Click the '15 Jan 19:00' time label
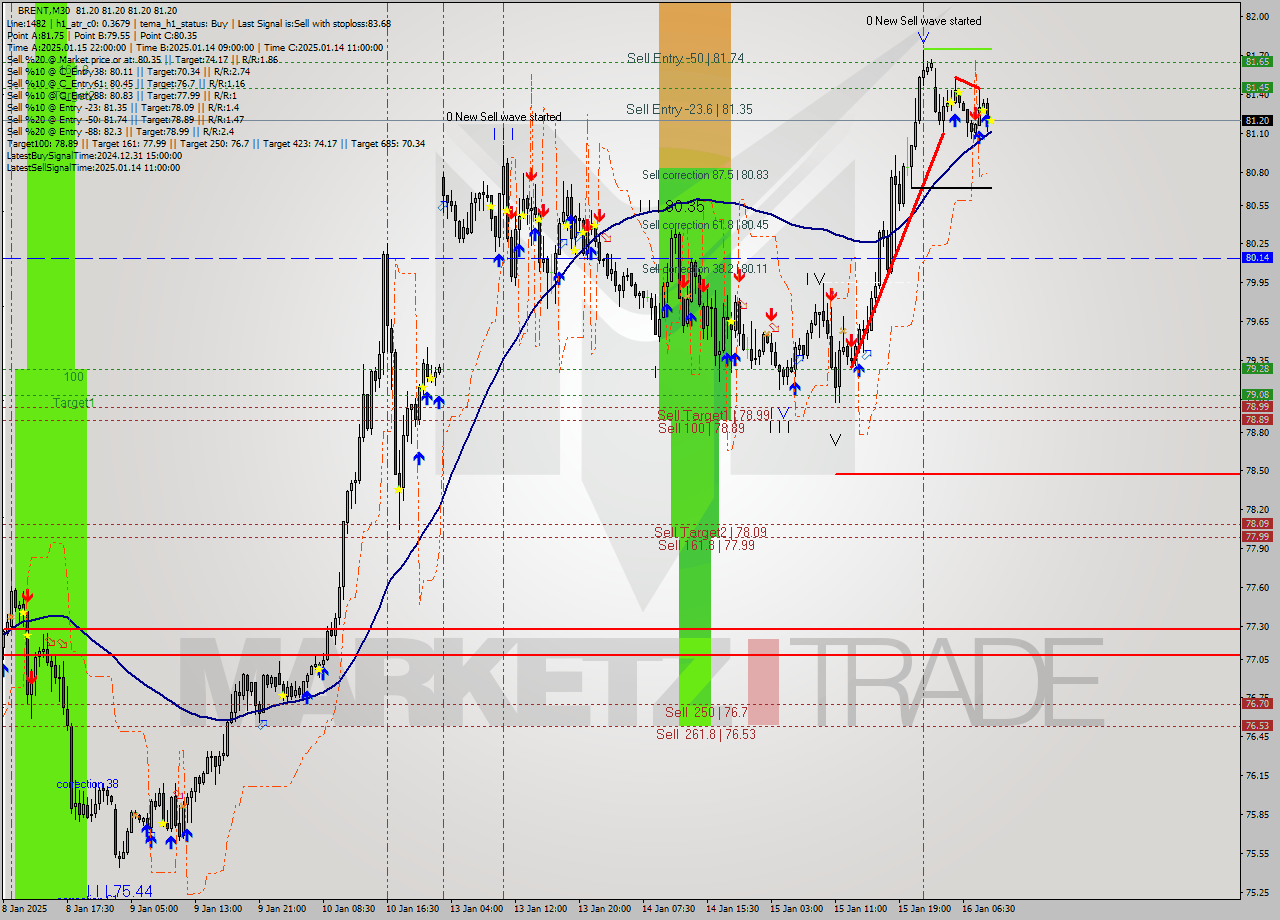Screen dimensions: 1280x920 click(924, 909)
